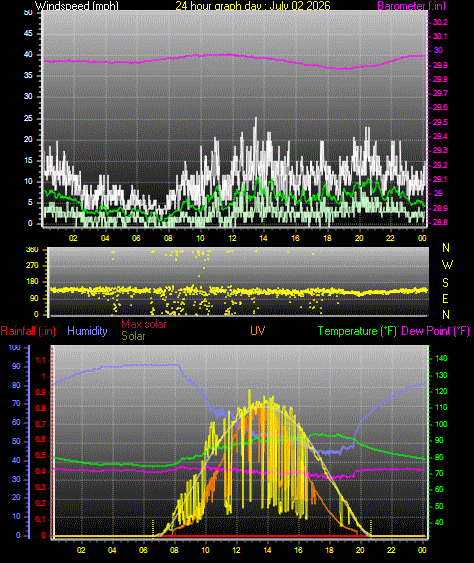The width and height of the screenshot is (474, 563).
Task: Click the '08' hour label under the wind graph
Action: coord(168,238)
